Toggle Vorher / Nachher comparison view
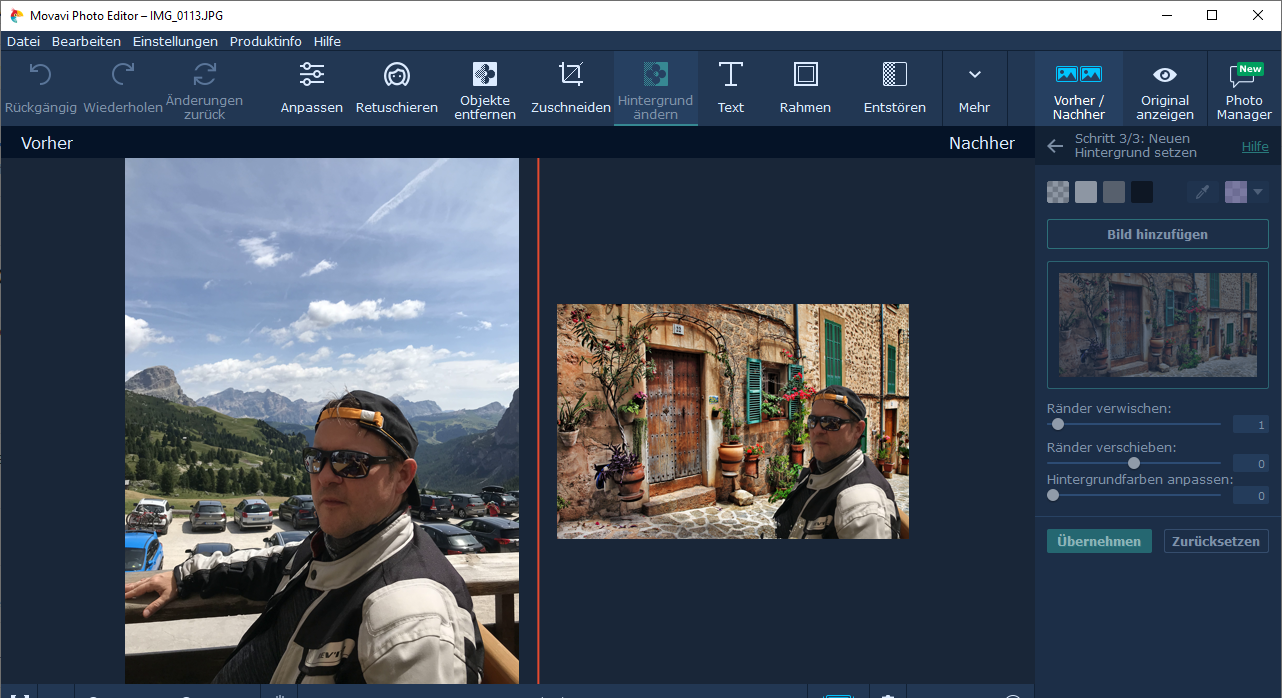This screenshot has height=698, width=1282. pyautogui.click(x=1078, y=88)
